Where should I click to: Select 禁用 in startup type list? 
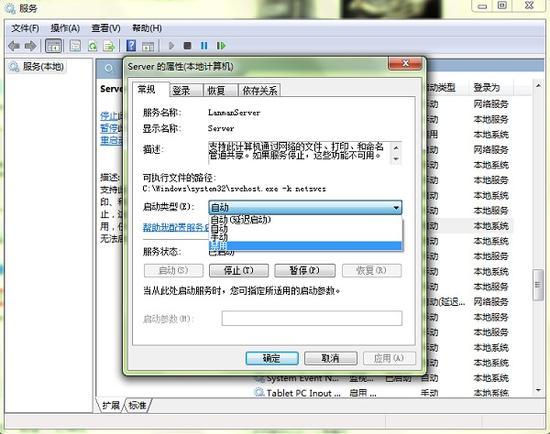click(305, 246)
